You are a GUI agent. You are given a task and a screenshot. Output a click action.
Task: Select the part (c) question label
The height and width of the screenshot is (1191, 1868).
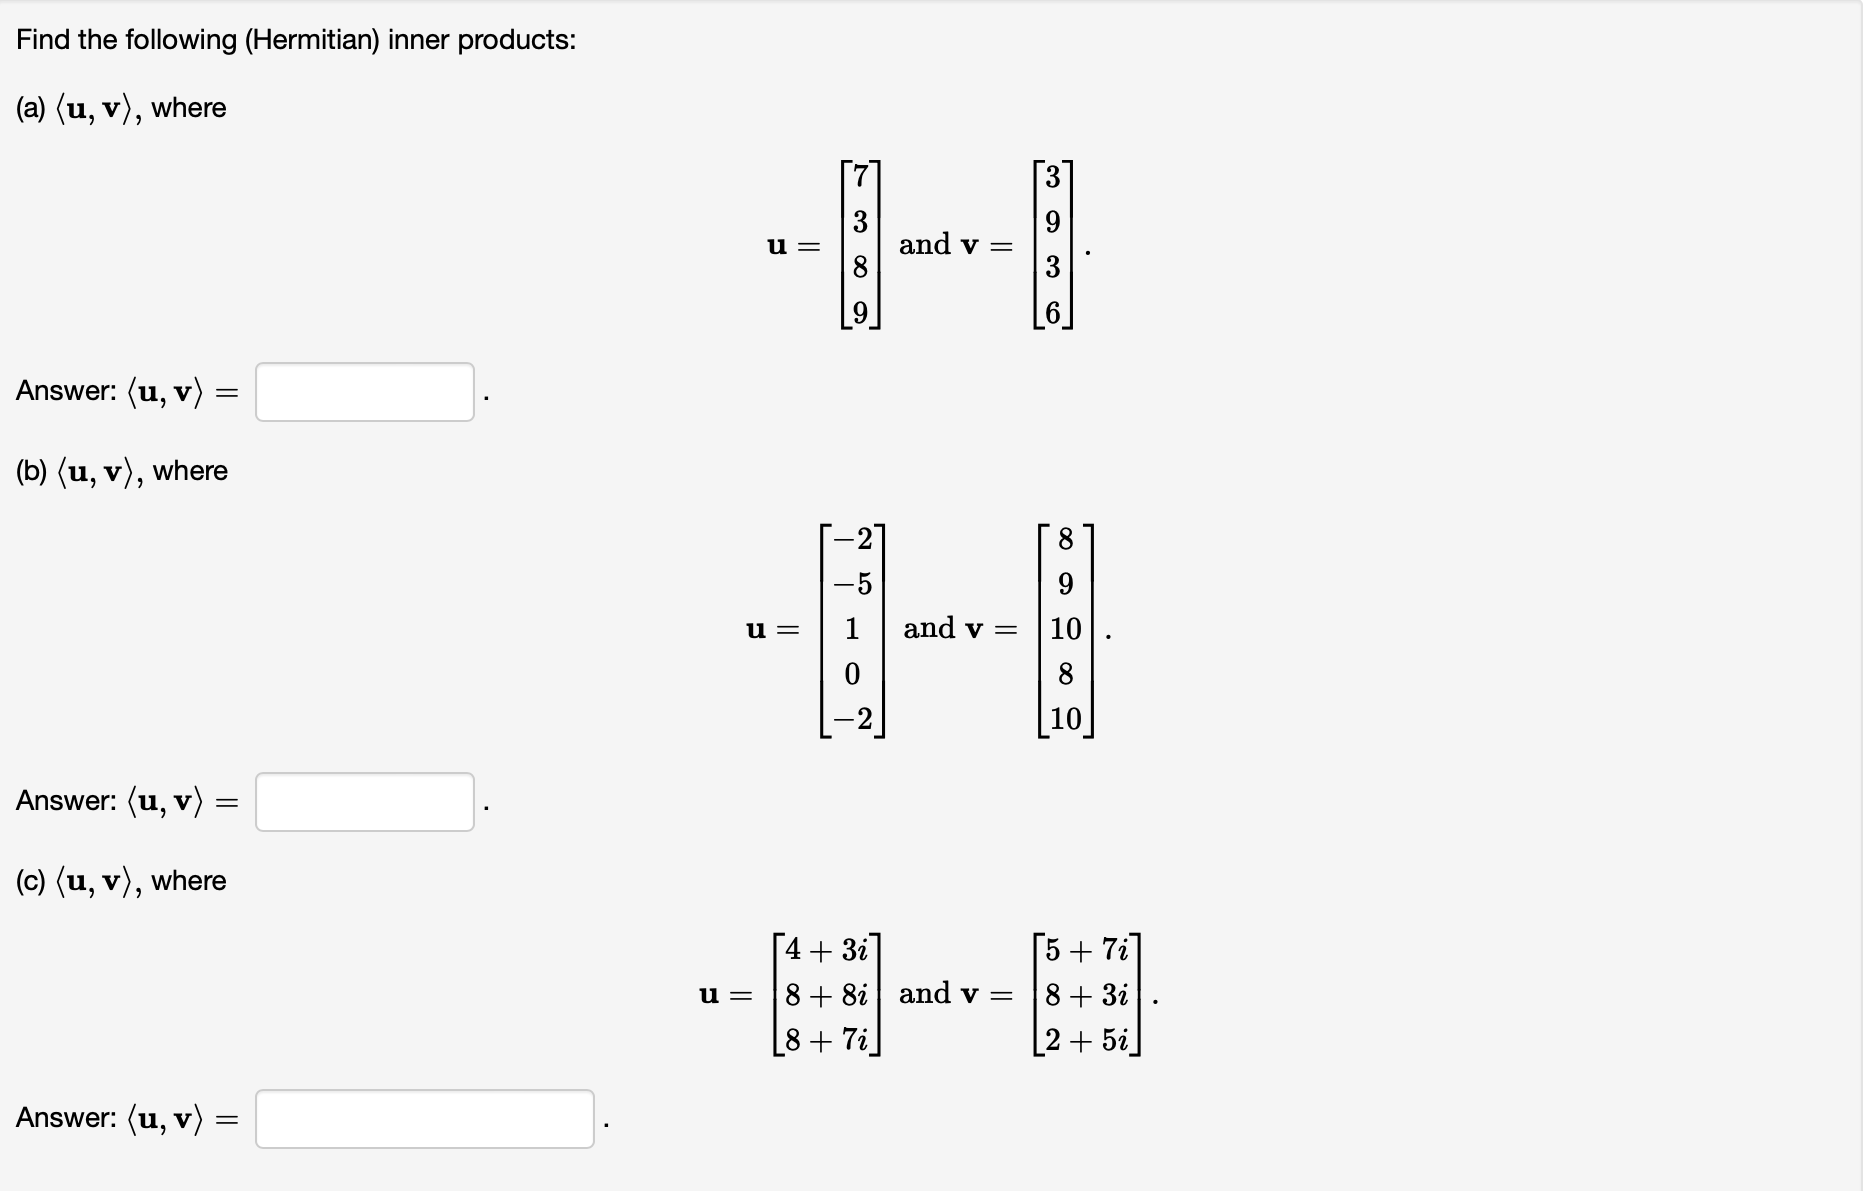[x=120, y=880]
